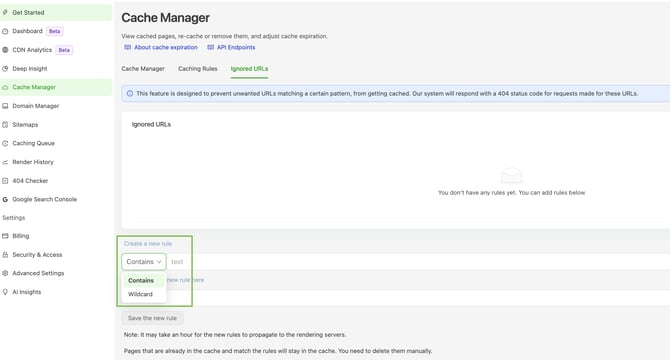670x360 pixels.
Task: Click the Advanced Settings gear icon
Action: [5, 273]
